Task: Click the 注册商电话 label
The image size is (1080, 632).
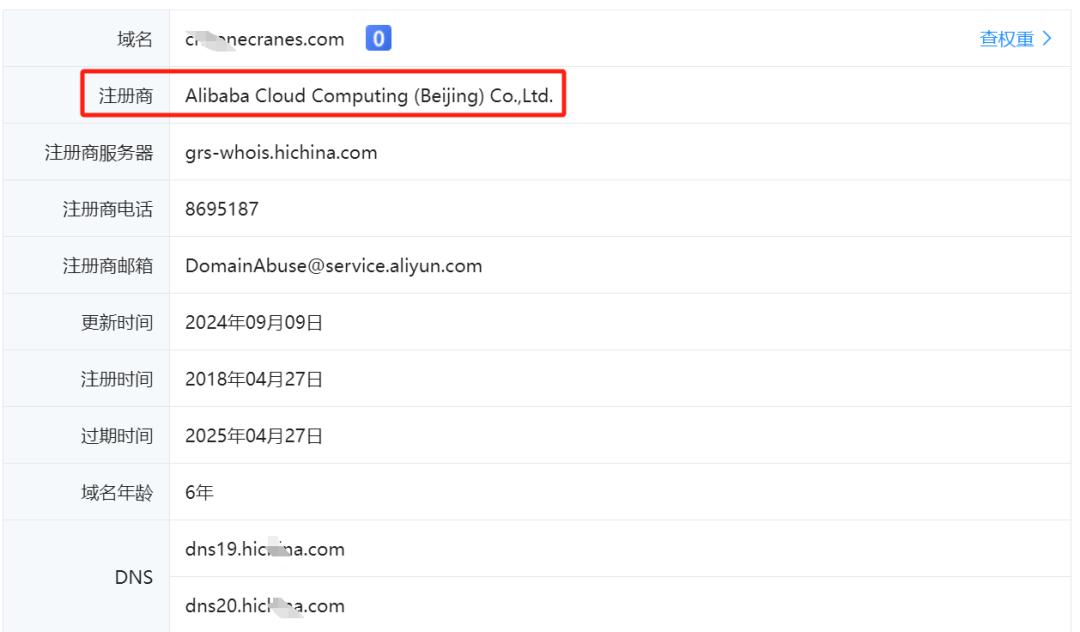Action: (x=107, y=209)
